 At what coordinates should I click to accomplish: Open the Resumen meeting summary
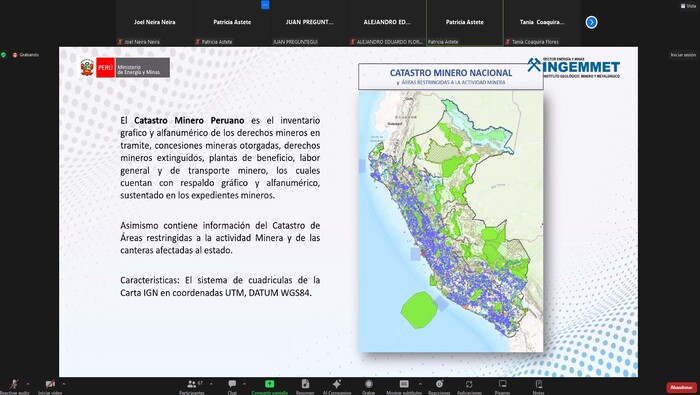click(305, 386)
